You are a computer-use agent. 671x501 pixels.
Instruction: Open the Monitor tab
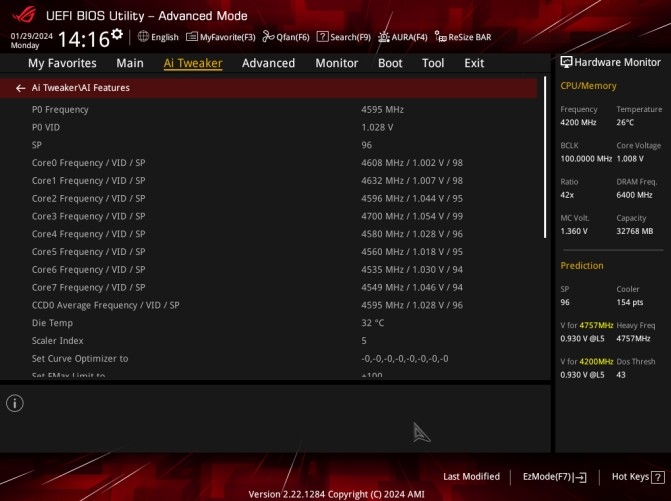(336, 63)
